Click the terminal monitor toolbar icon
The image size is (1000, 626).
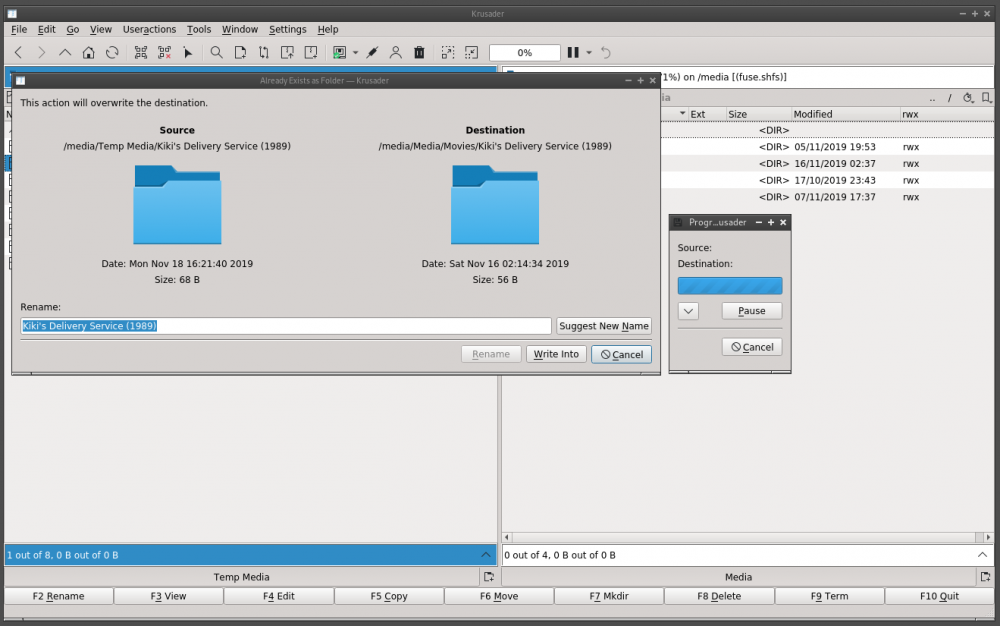[x=339, y=52]
